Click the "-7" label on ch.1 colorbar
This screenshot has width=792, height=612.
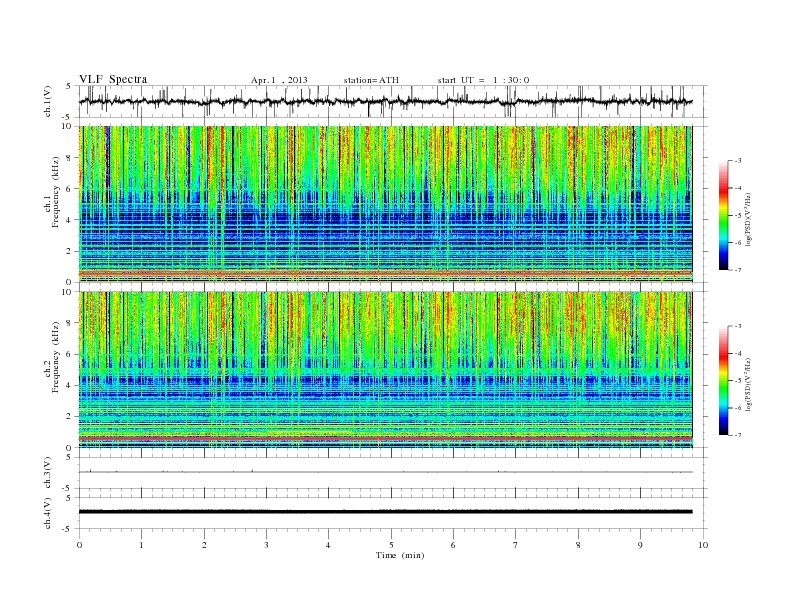coord(738,270)
